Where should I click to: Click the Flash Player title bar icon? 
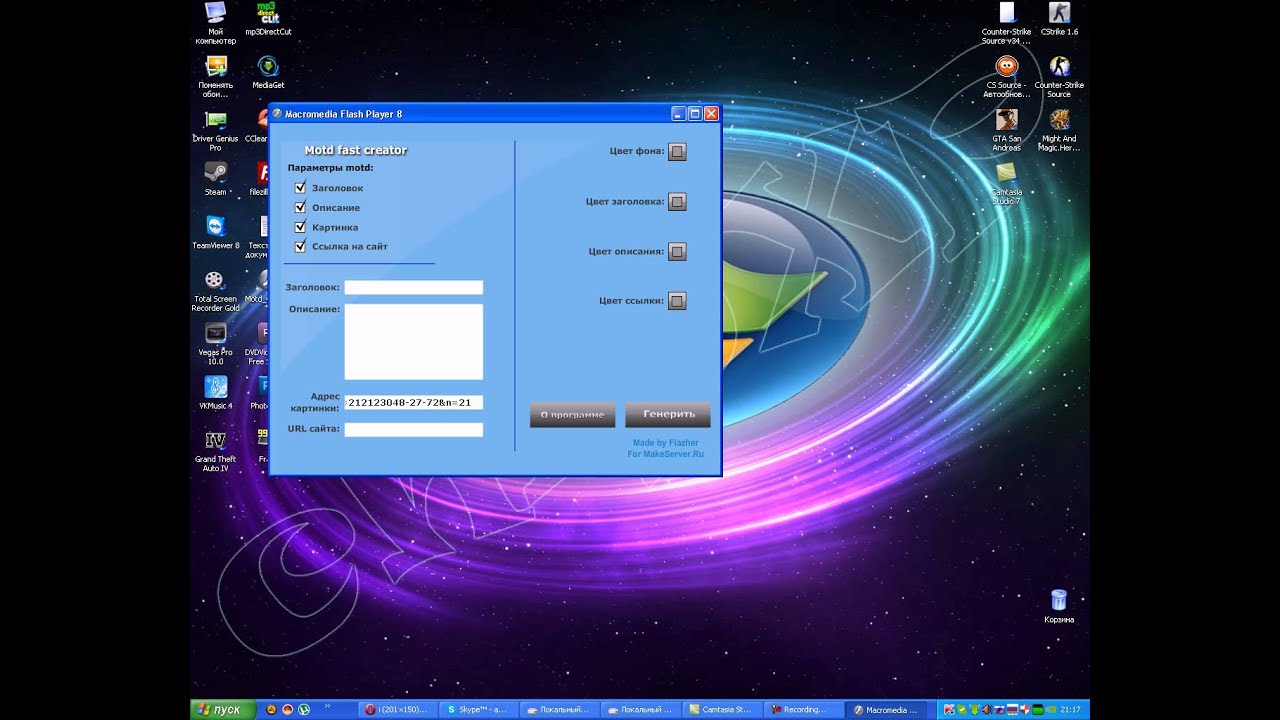277,114
